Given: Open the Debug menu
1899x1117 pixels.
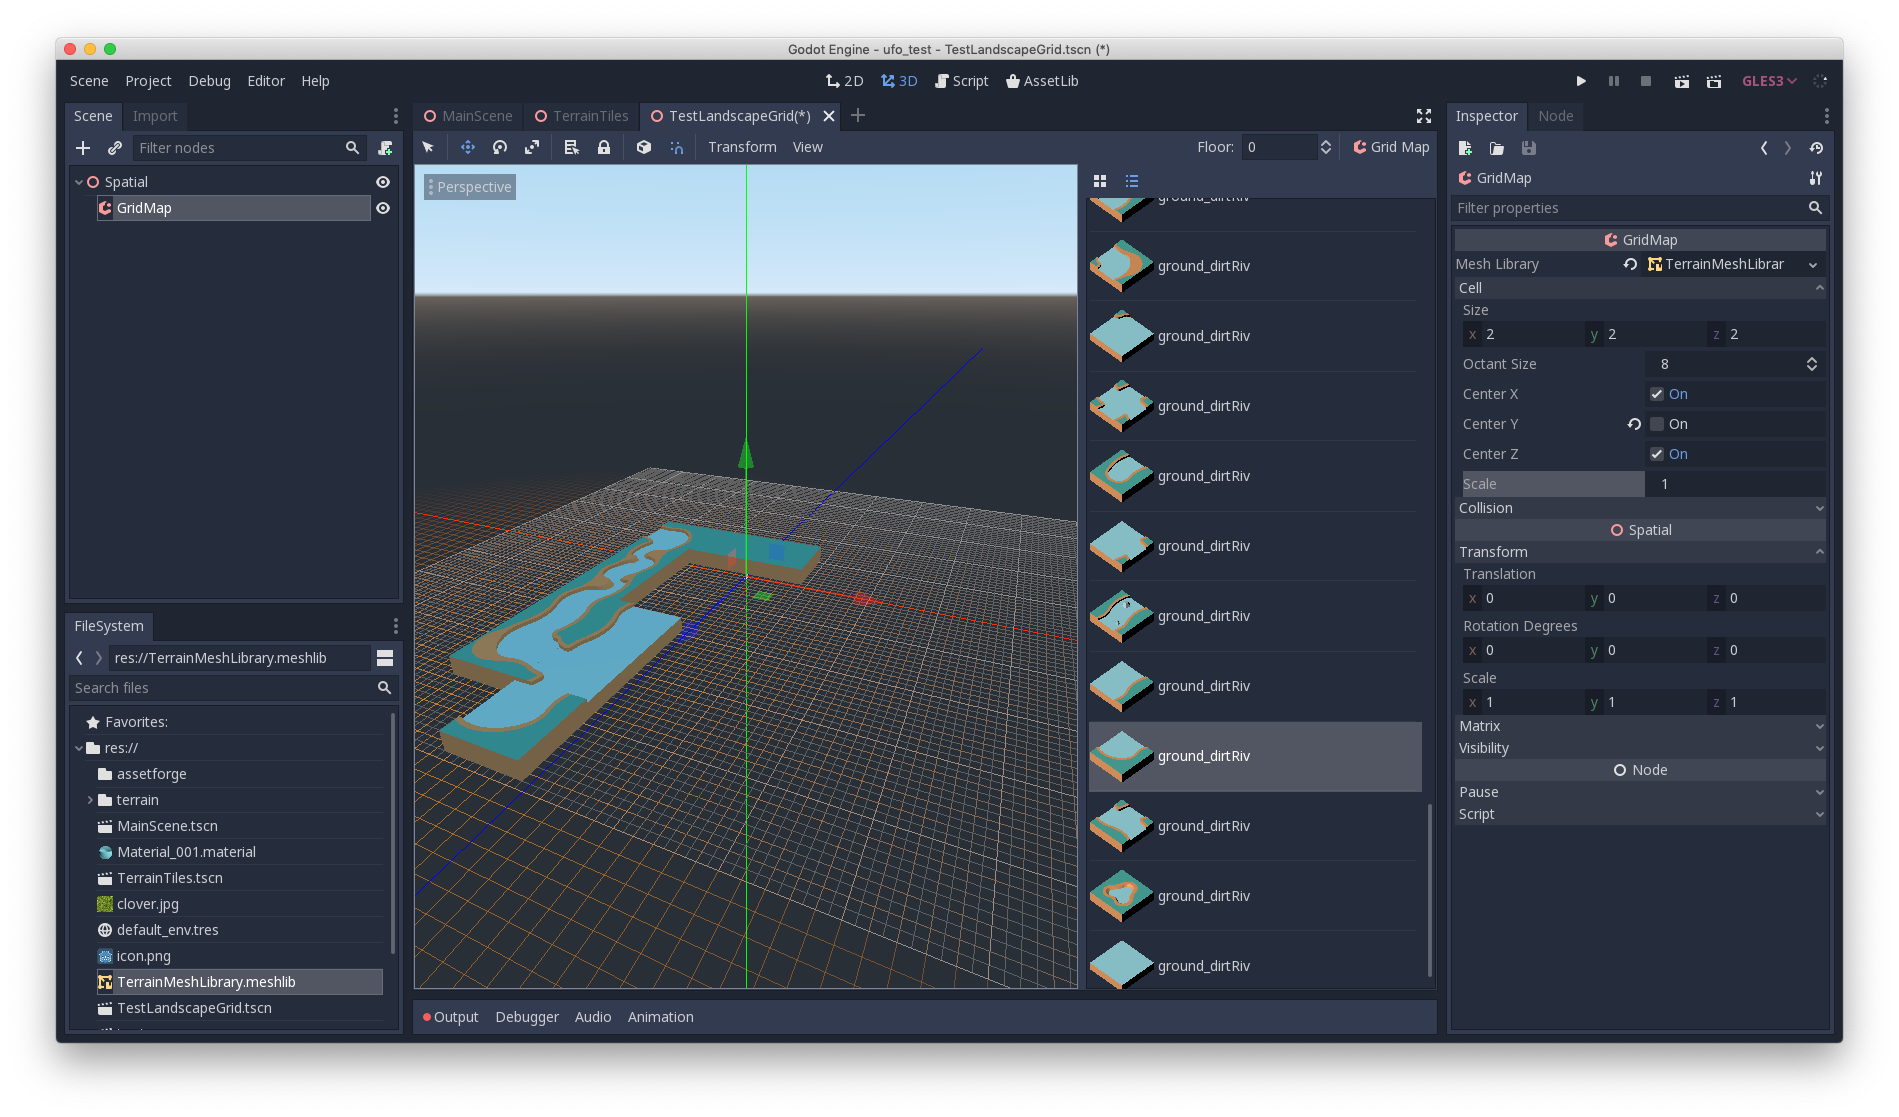Looking at the screenshot, I should click(x=209, y=81).
